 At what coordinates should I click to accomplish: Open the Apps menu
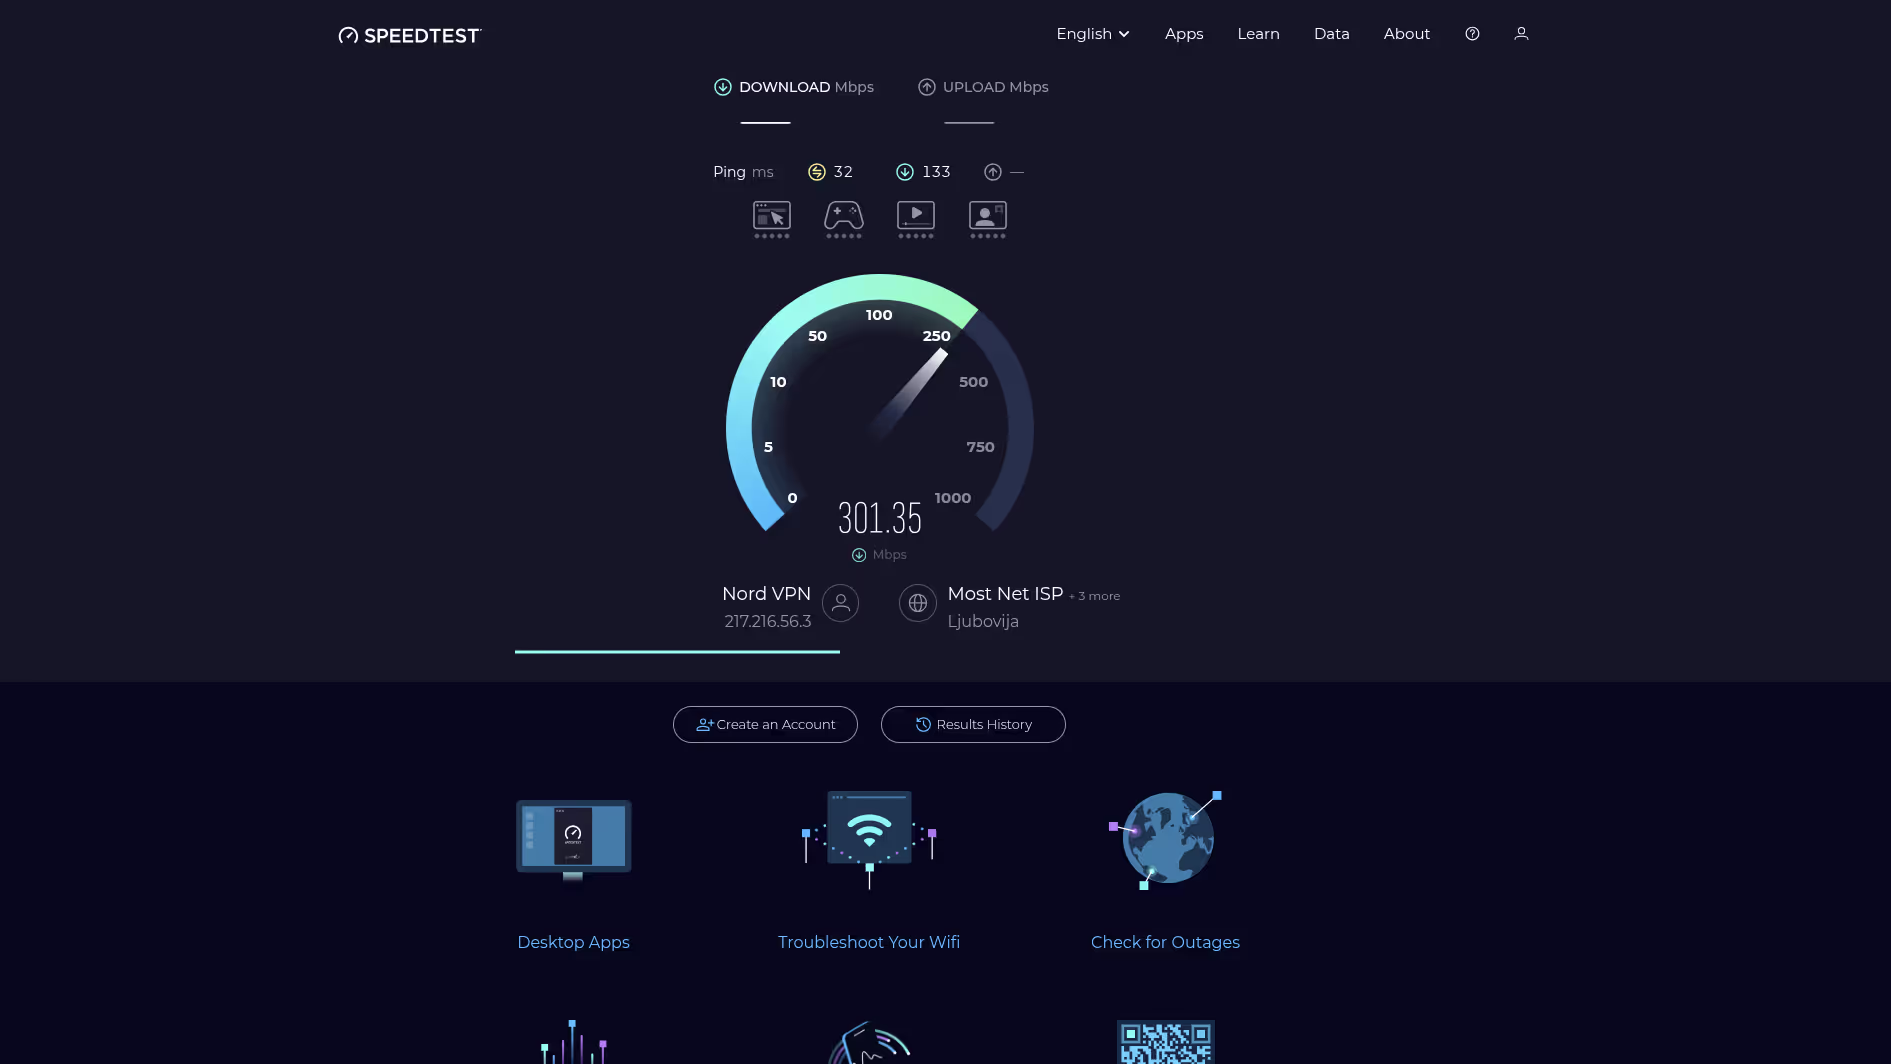click(x=1184, y=33)
